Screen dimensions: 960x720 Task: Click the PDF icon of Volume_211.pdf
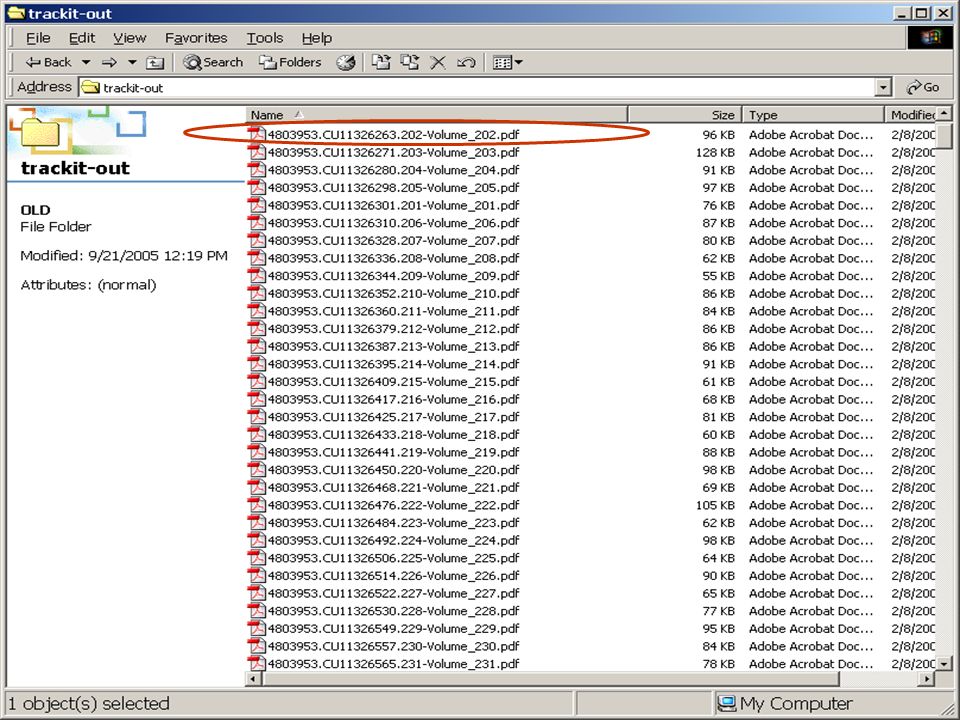click(257, 311)
